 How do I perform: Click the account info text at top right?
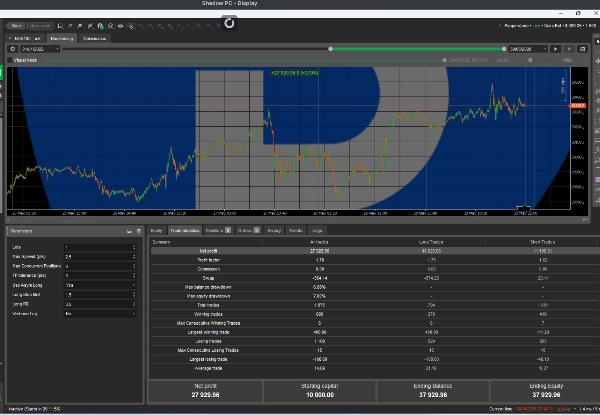pos(548,26)
